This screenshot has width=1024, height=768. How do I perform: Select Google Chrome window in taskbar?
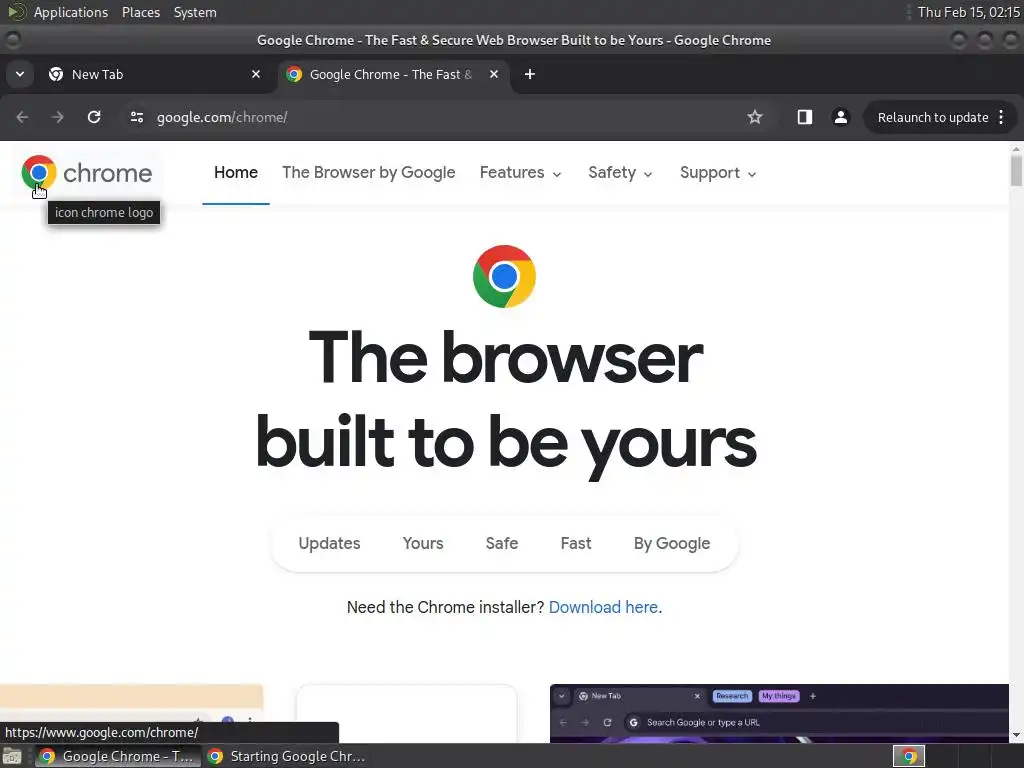117,756
